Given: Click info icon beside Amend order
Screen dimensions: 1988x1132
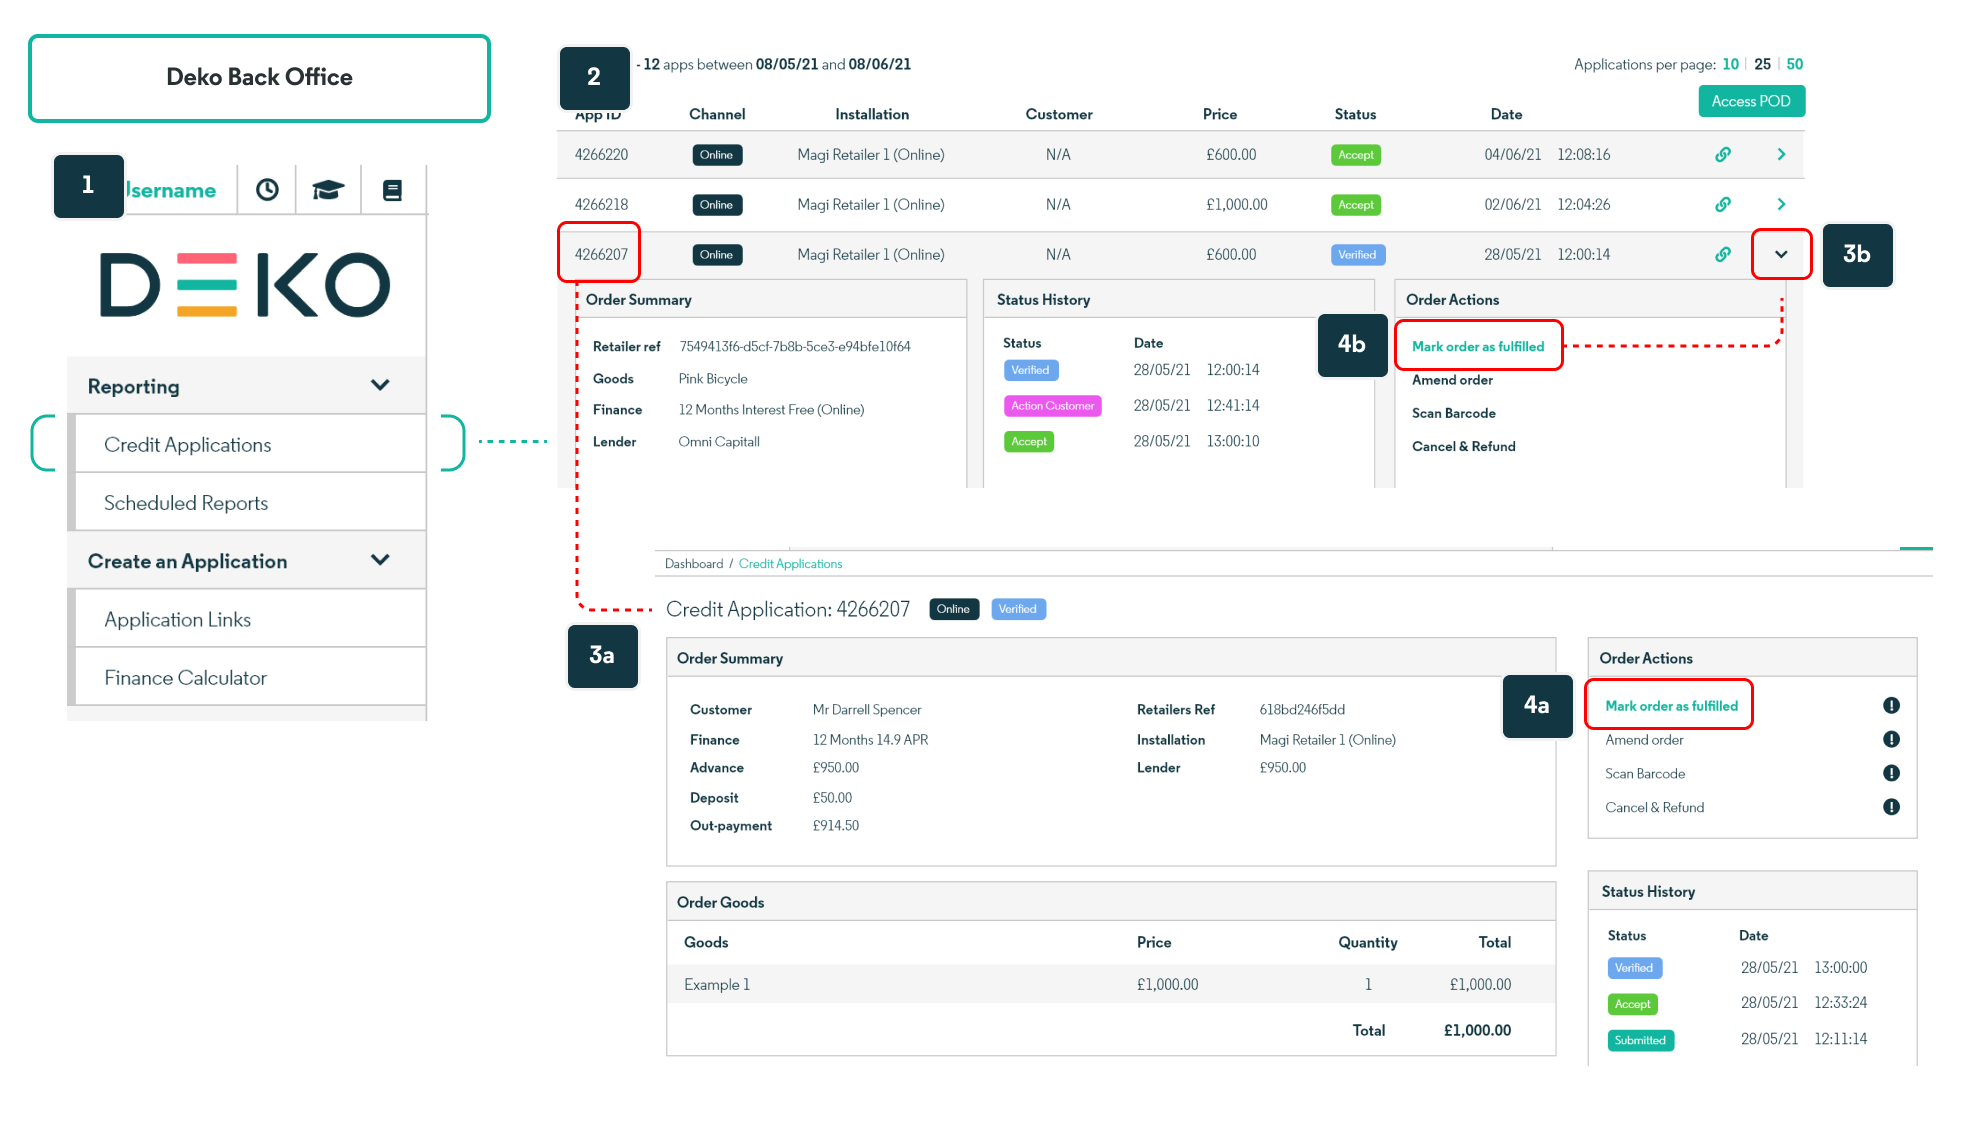Looking at the screenshot, I should tap(1891, 740).
